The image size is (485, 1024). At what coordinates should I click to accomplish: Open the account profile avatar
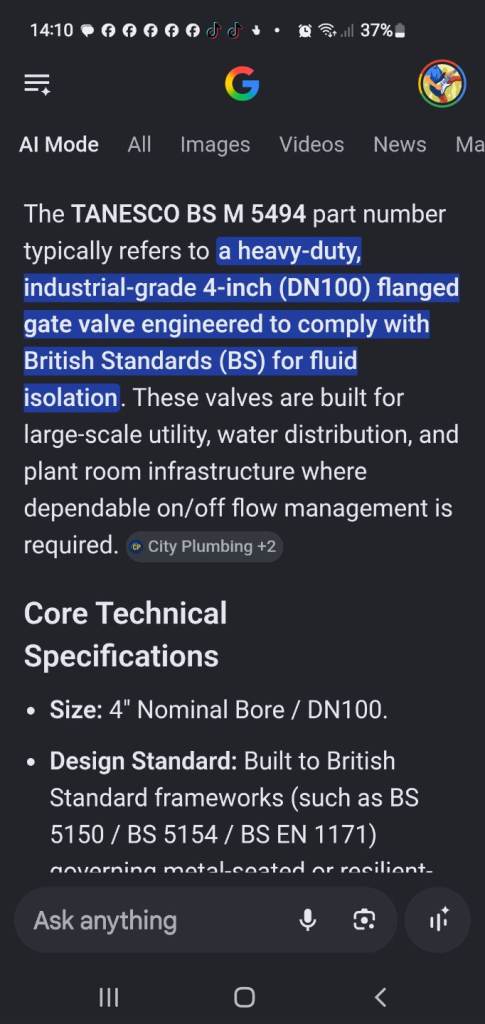tap(442, 84)
